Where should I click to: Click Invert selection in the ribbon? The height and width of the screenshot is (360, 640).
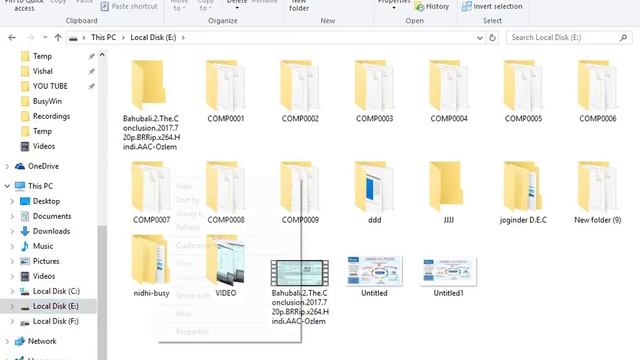(x=492, y=7)
